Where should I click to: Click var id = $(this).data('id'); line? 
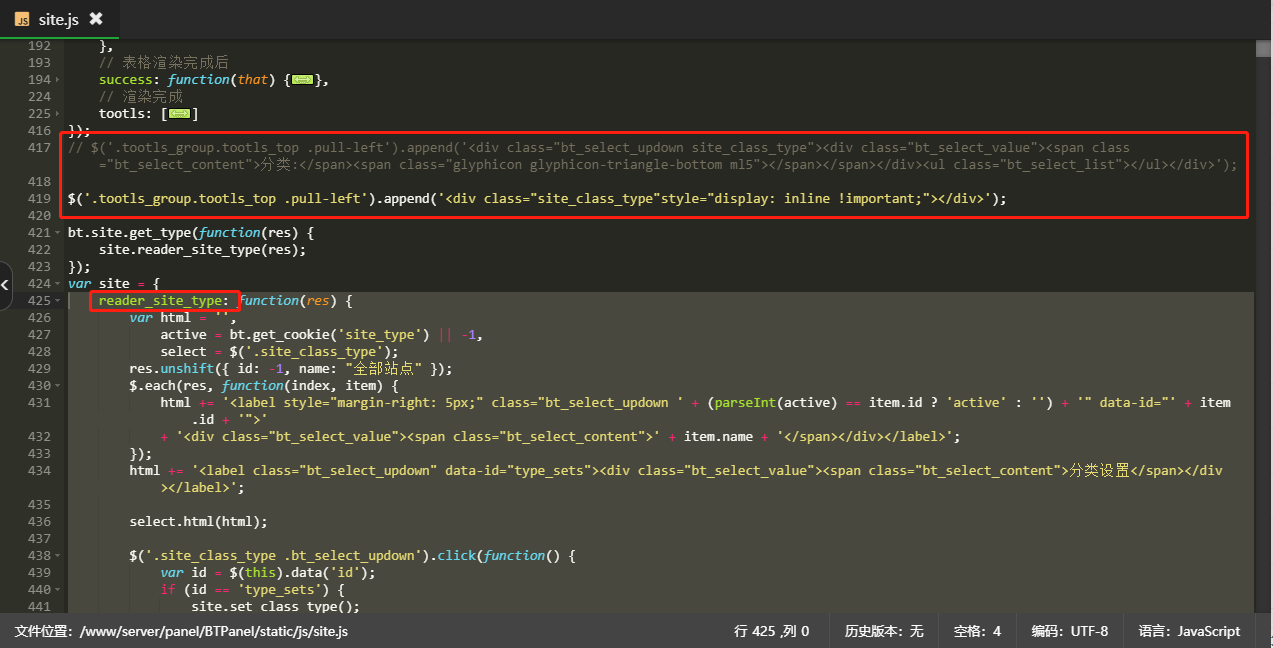coord(268,573)
